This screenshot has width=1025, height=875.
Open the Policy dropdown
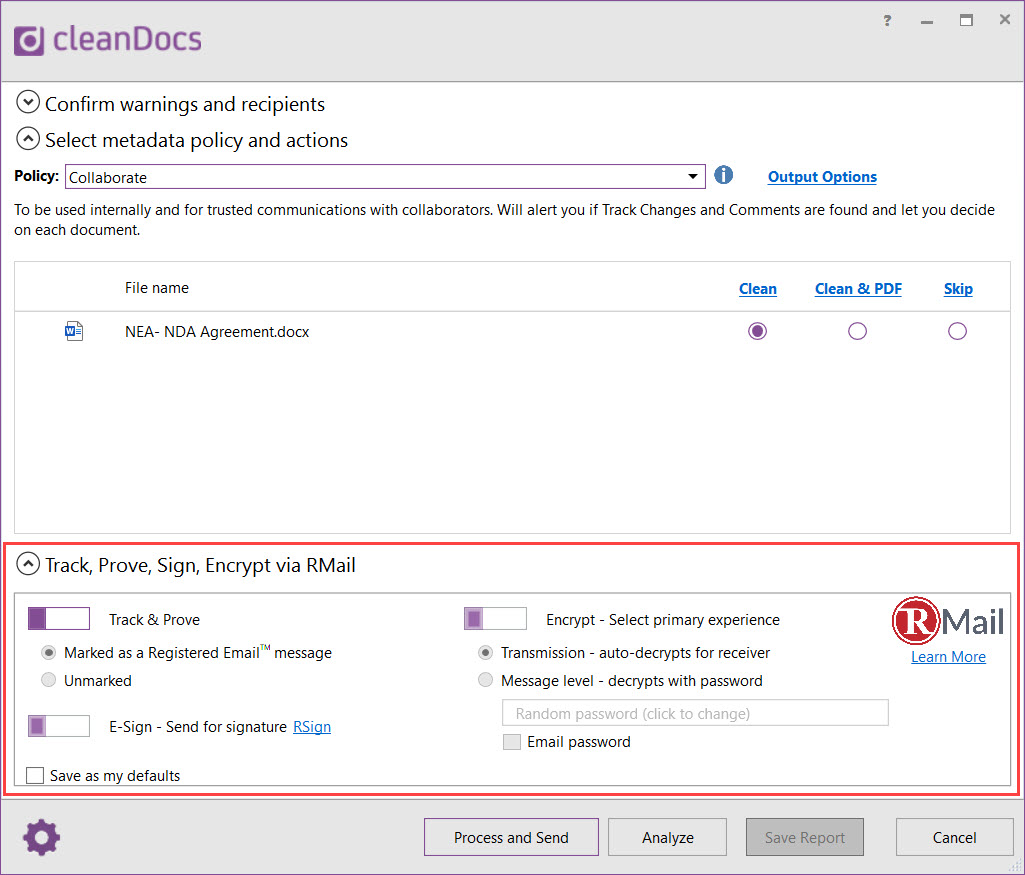point(385,177)
